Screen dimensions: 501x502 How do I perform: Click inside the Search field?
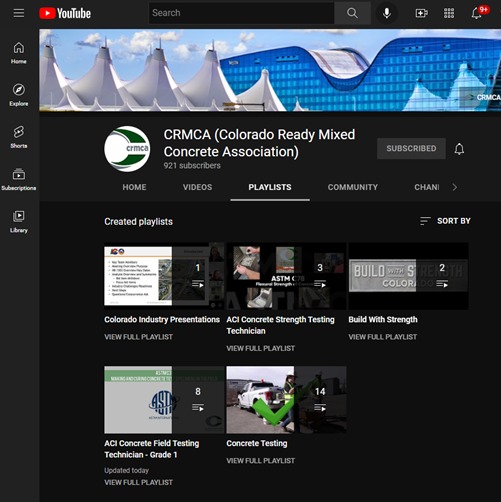click(x=241, y=13)
